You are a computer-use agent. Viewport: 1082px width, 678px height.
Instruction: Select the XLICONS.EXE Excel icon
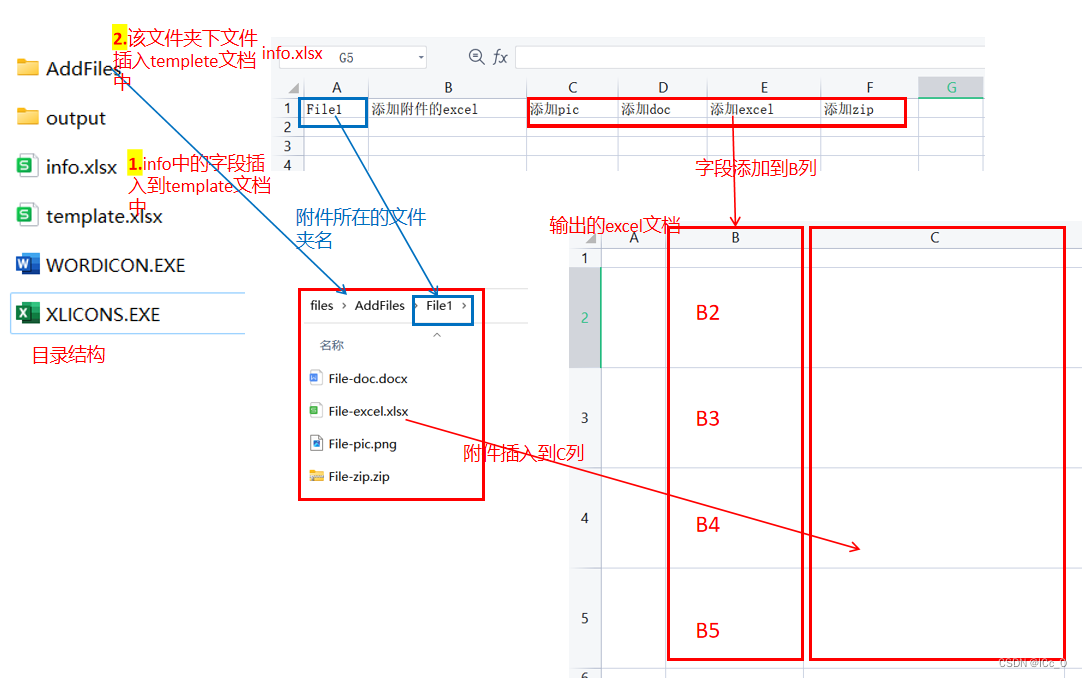(x=28, y=313)
